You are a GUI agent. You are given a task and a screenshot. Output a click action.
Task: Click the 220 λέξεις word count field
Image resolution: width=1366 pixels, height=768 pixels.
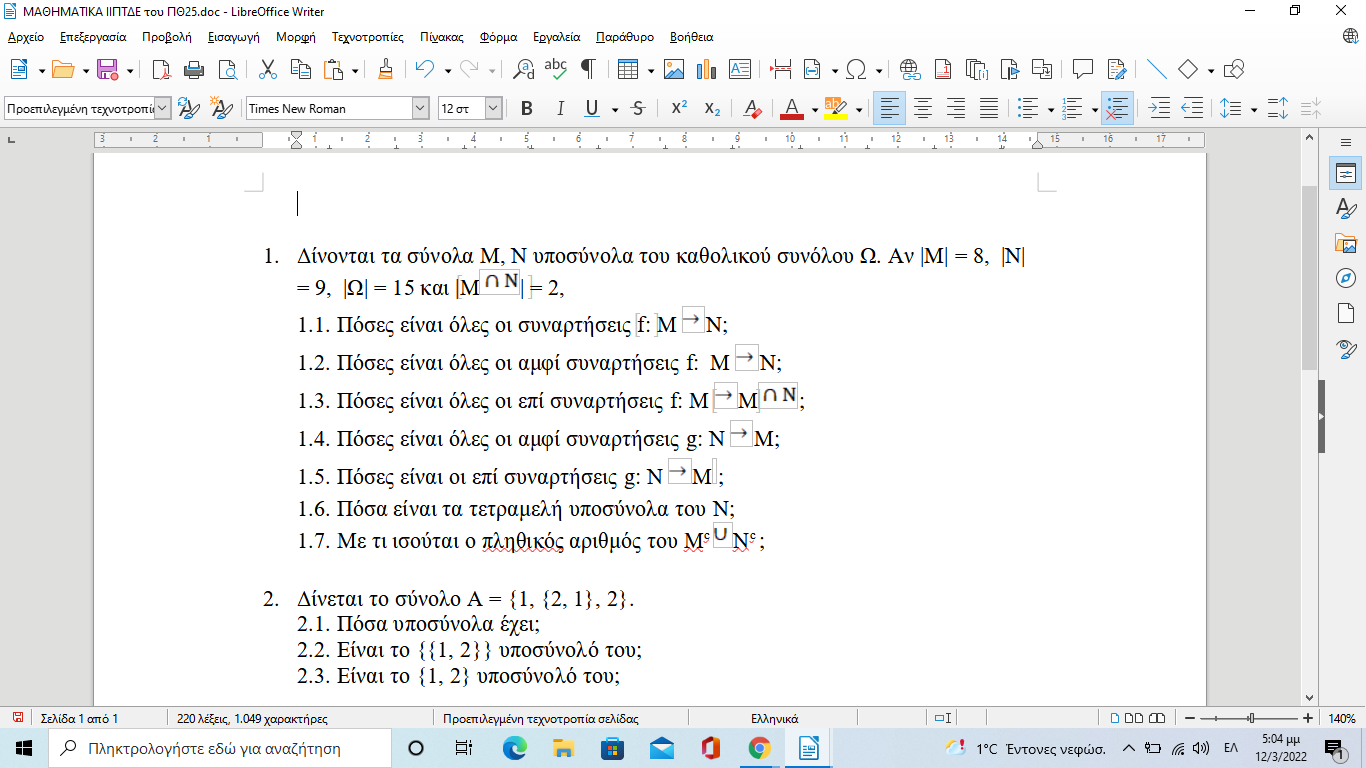(252, 718)
